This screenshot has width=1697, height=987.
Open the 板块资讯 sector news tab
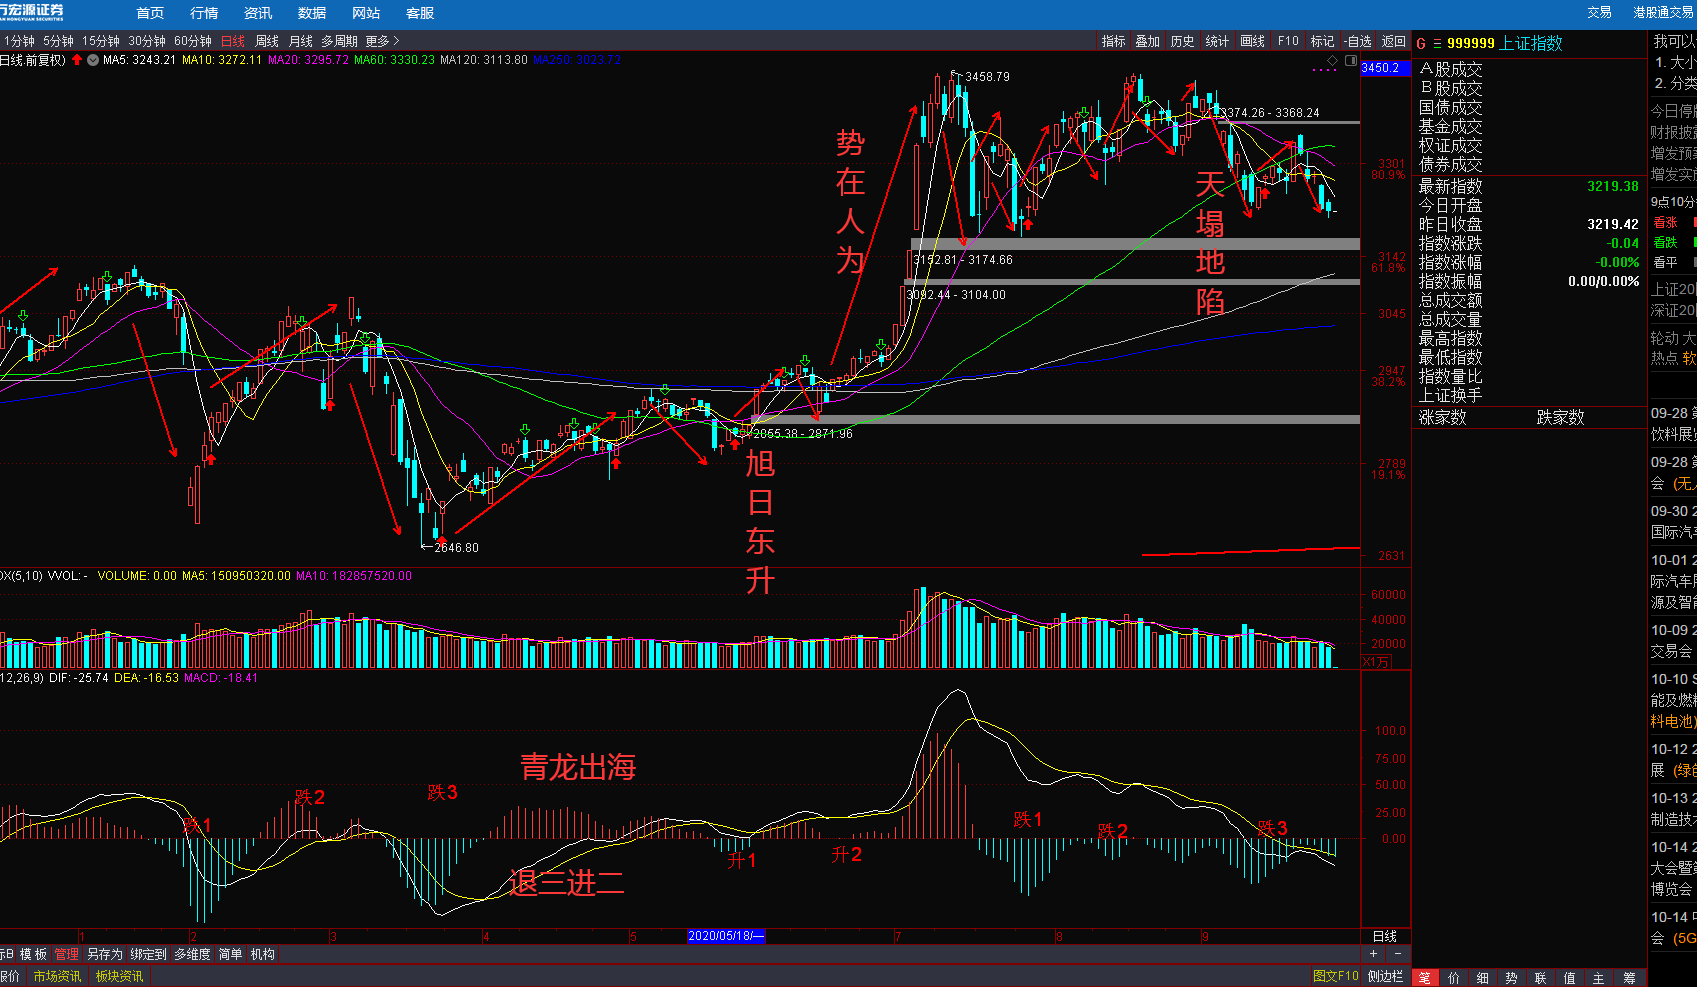click(119, 976)
